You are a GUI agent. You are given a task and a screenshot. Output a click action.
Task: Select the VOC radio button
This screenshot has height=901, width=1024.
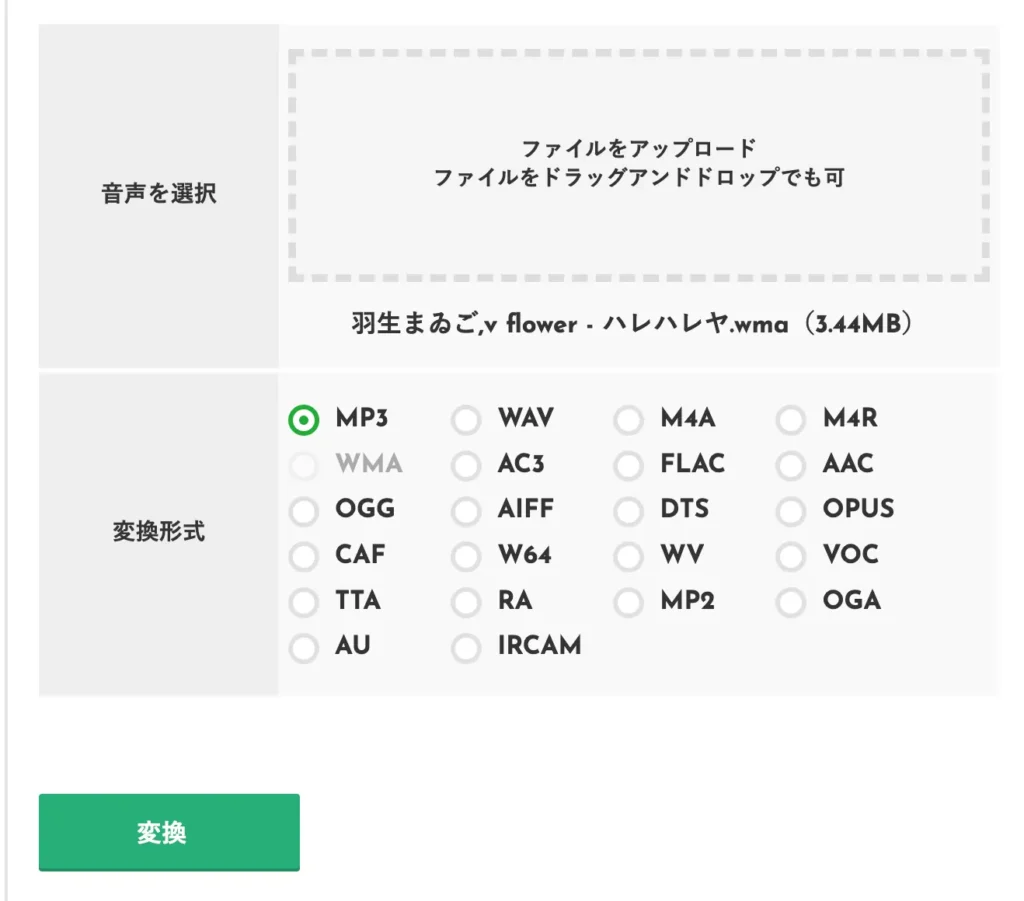coord(791,556)
